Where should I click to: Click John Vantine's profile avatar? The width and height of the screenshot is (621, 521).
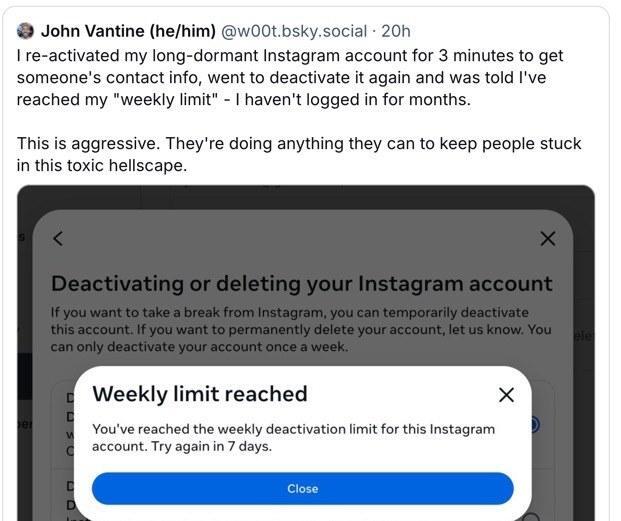pos(26,31)
